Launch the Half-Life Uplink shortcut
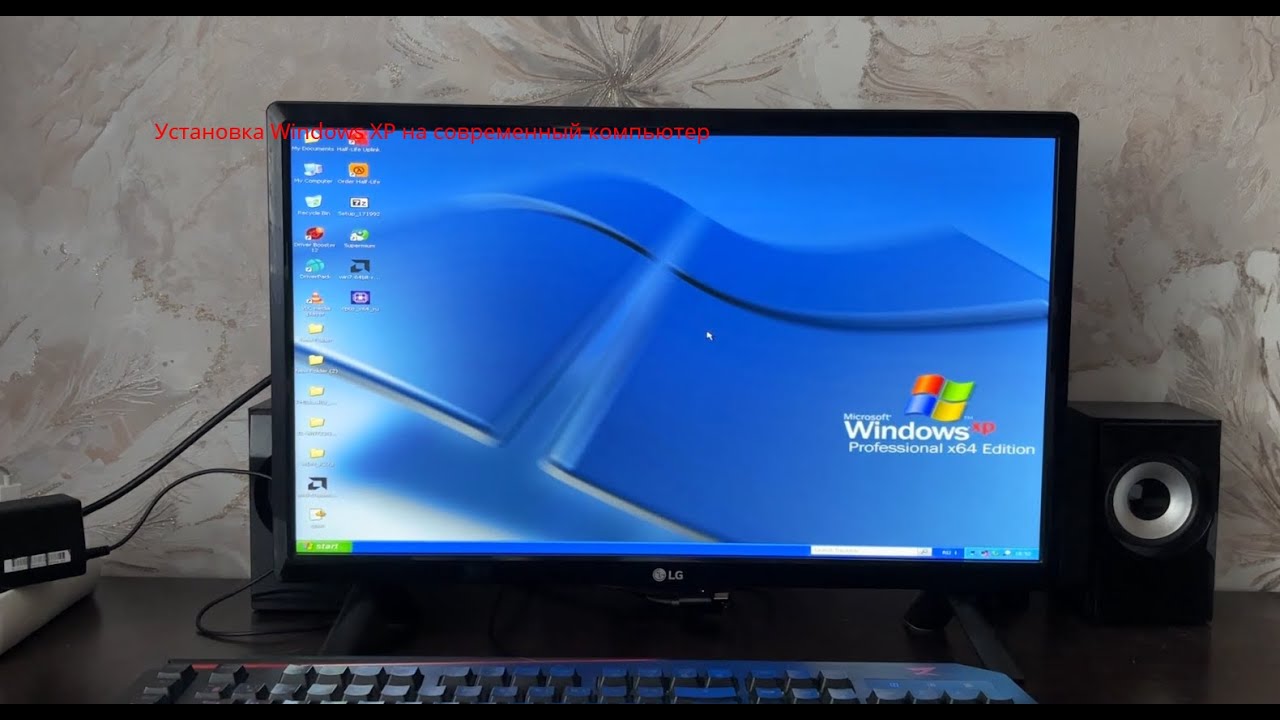The height and width of the screenshot is (720, 1280). pos(358,140)
